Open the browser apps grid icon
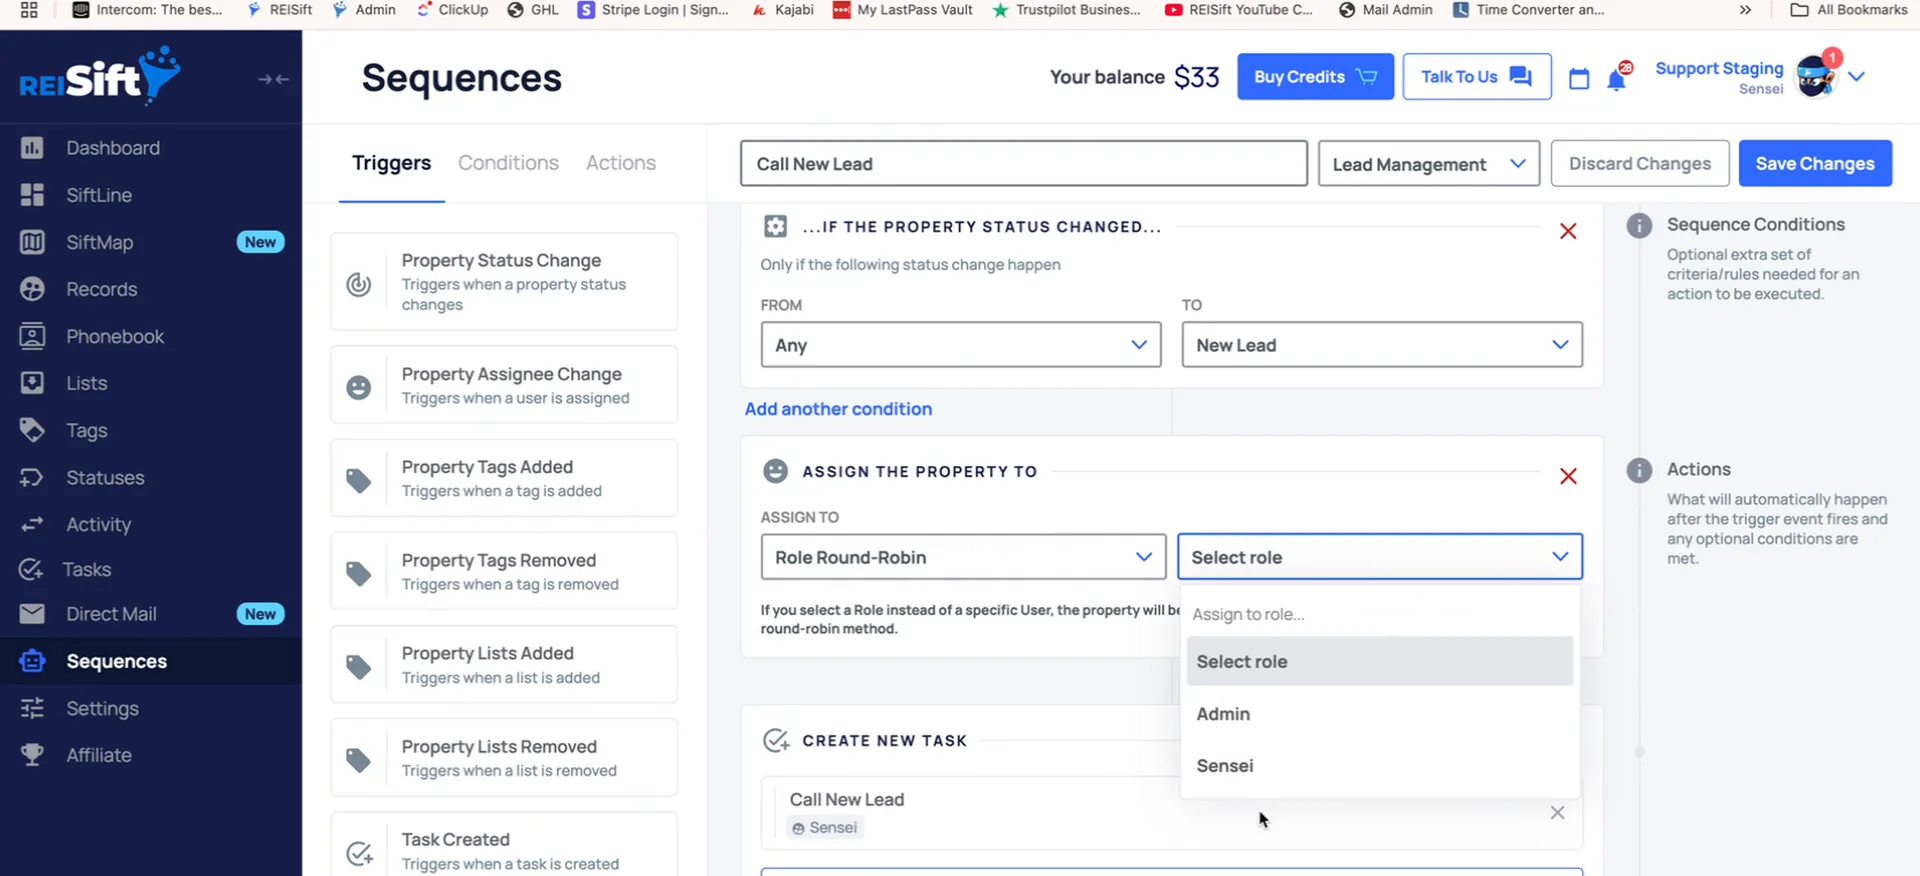 coord(29,10)
